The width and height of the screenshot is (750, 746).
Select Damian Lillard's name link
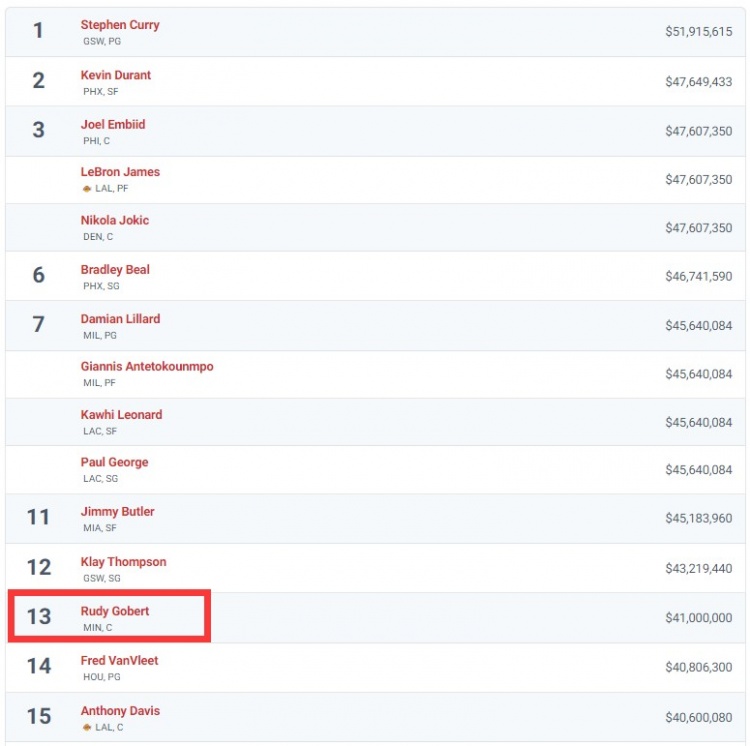coord(121,318)
